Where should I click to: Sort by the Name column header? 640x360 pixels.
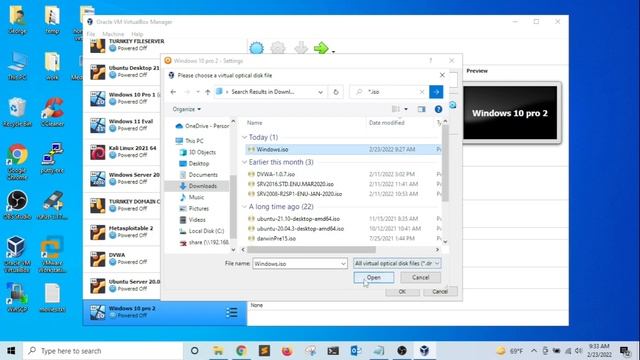[x=254, y=123]
